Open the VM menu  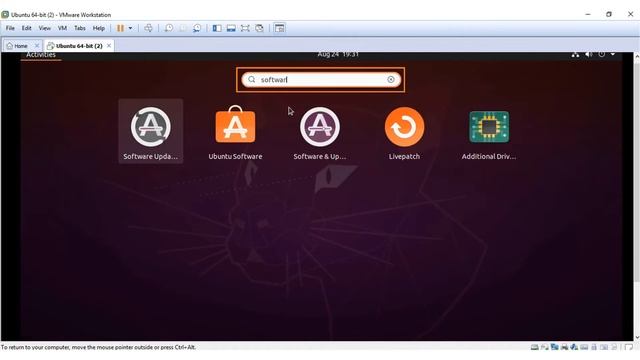[x=62, y=28]
